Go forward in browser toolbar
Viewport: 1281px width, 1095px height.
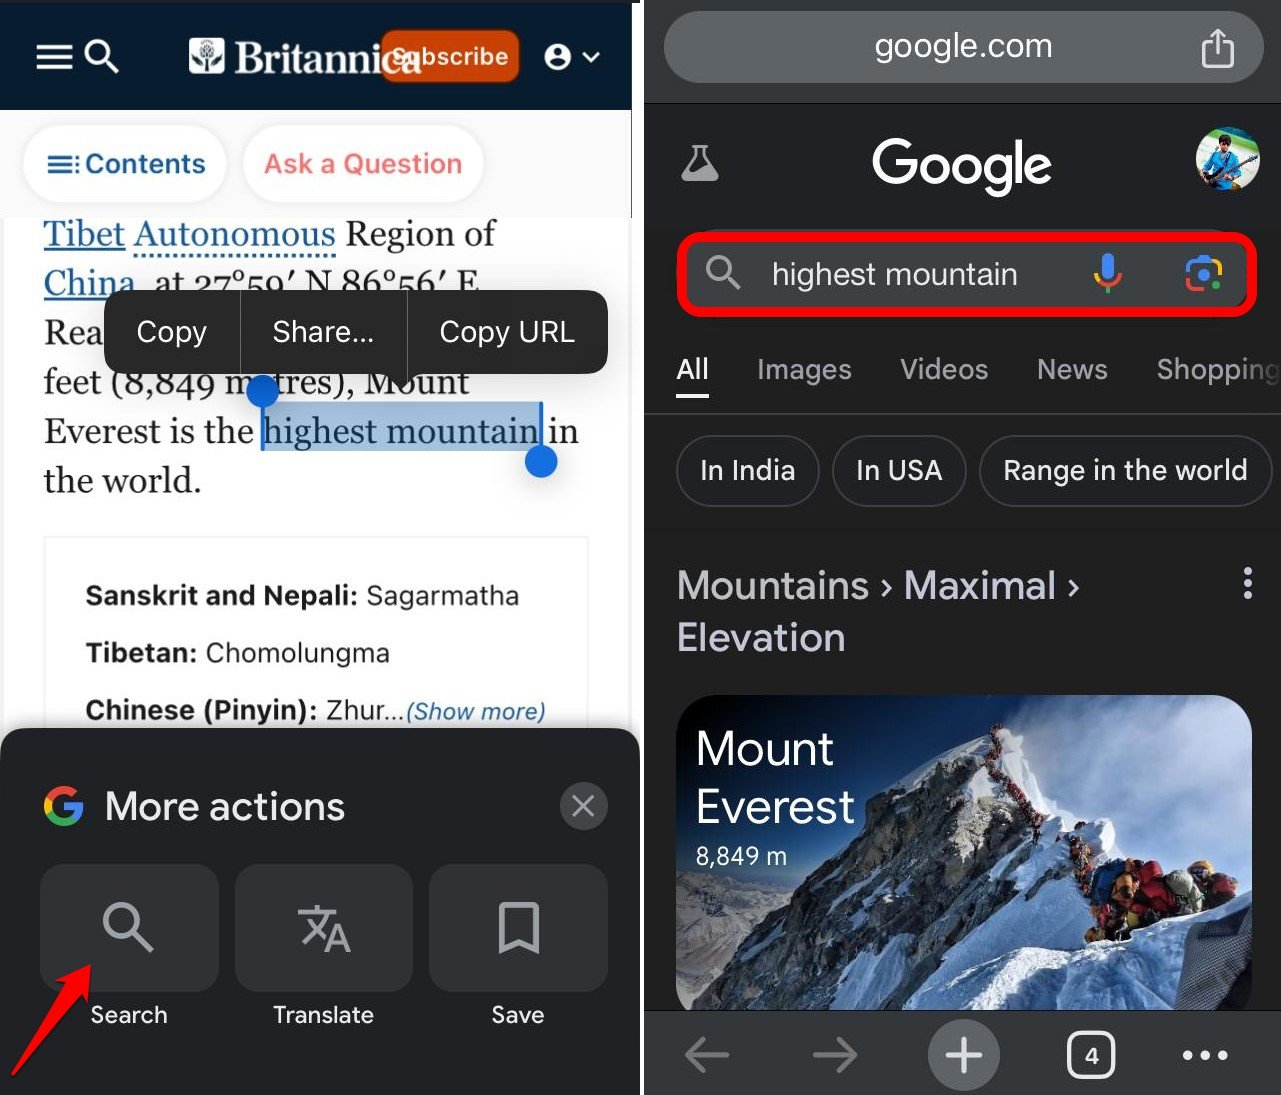(835, 1055)
